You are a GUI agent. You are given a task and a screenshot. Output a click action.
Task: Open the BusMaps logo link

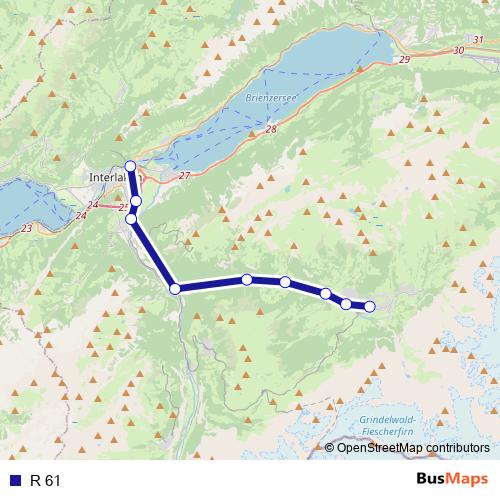(452, 479)
